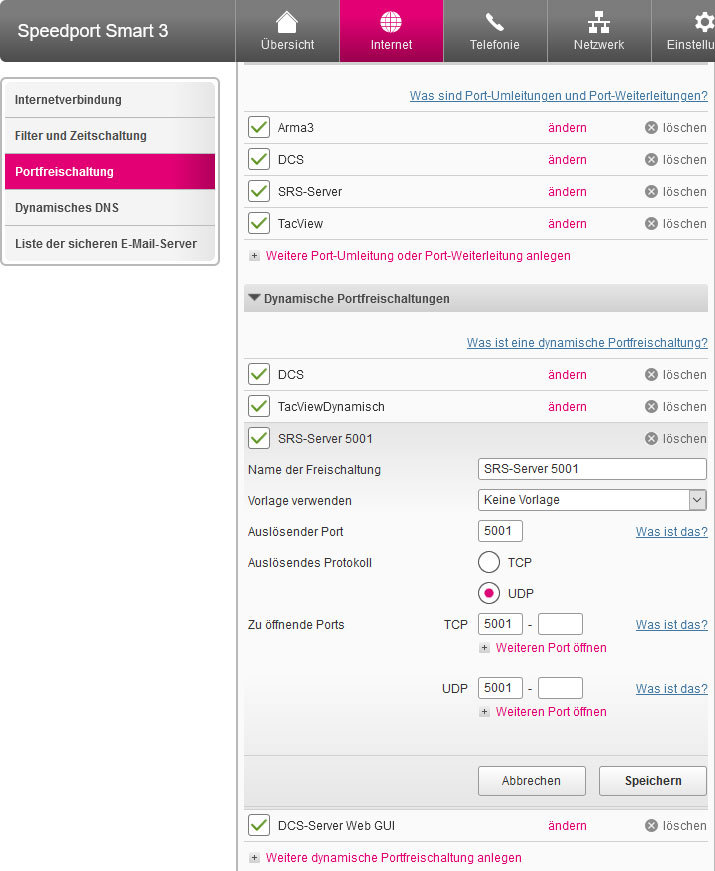Image resolution: width=715 pixels, height=871 pixels.
Task: Open the Einstellungen gear icon tab
Action: (x=684, y=31)
